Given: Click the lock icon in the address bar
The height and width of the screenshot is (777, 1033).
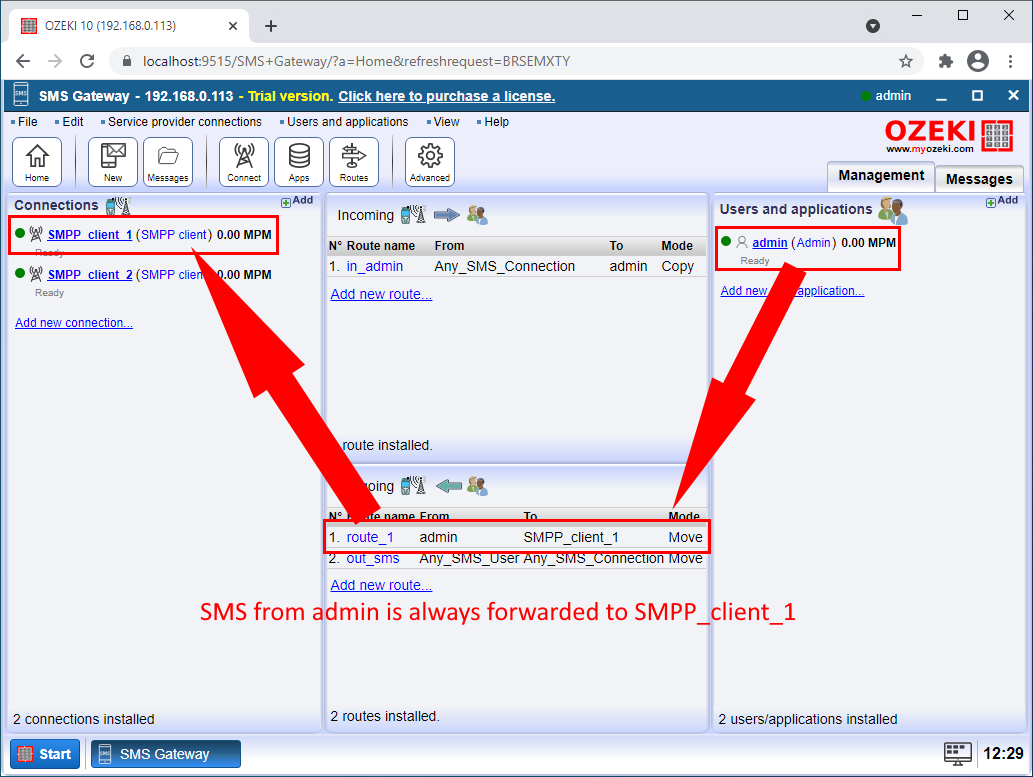Looking at the screenshot, I should pos(127,61).
